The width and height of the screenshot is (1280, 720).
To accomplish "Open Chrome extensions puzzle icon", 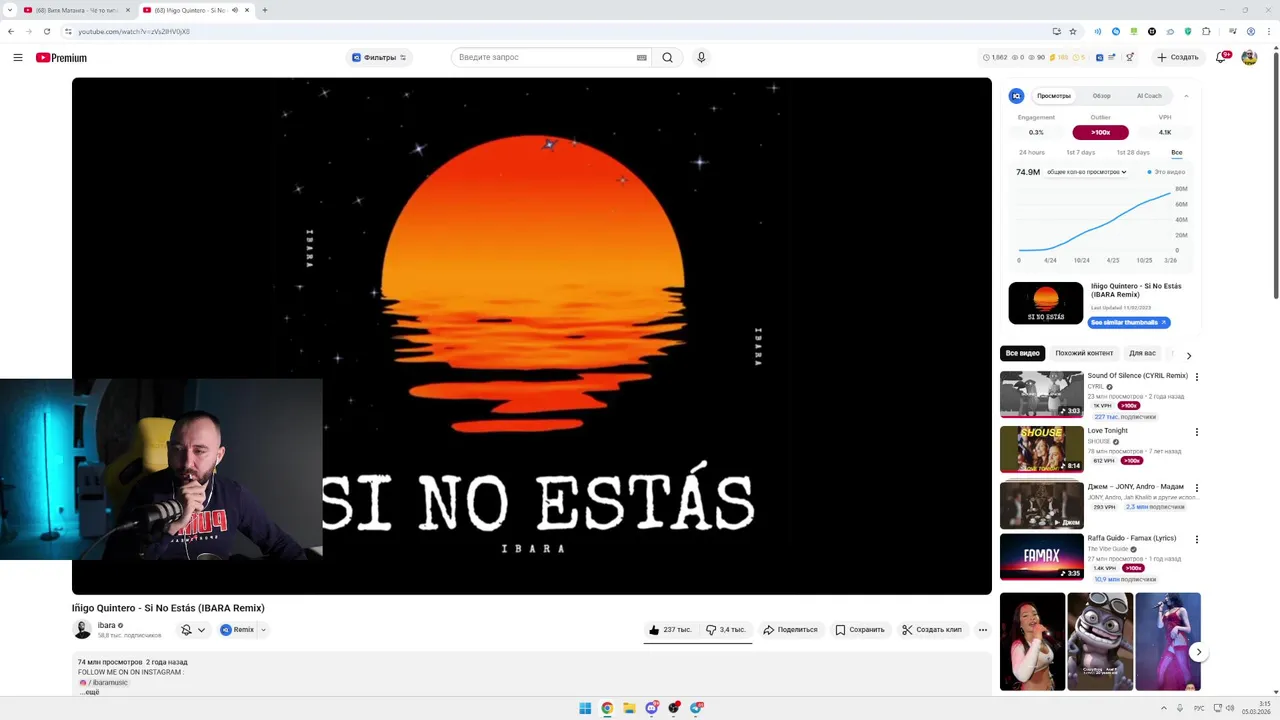I will pyautogui.click(x=1206, y=31).
